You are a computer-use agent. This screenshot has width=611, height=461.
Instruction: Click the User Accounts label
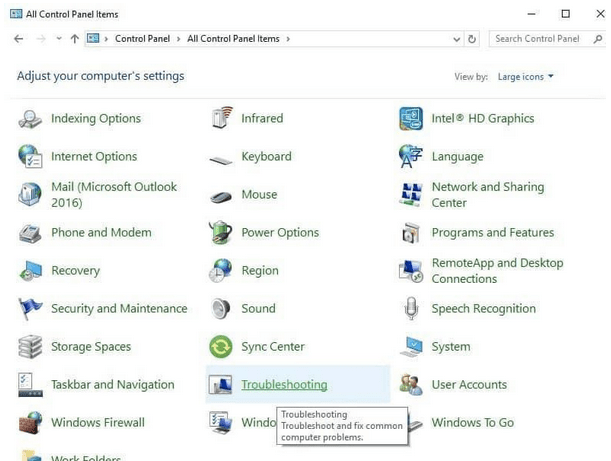(x=469, y=385)
